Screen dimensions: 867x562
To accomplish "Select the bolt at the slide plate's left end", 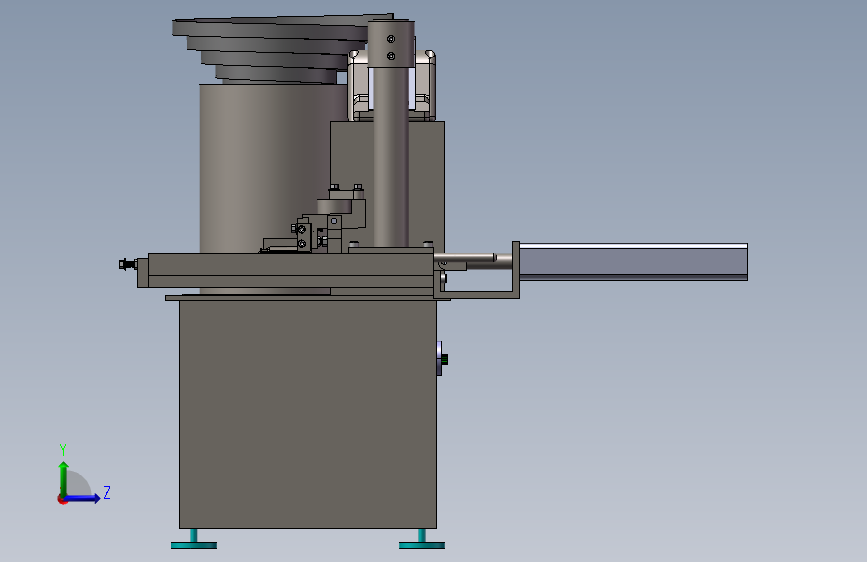I will coord(128,264).
